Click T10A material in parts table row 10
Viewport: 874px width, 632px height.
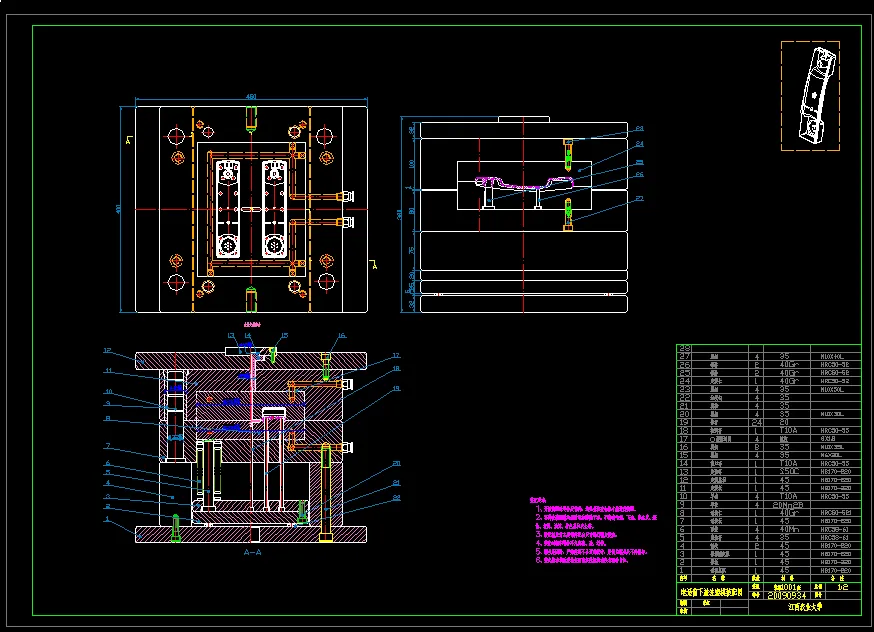(787, 497)
